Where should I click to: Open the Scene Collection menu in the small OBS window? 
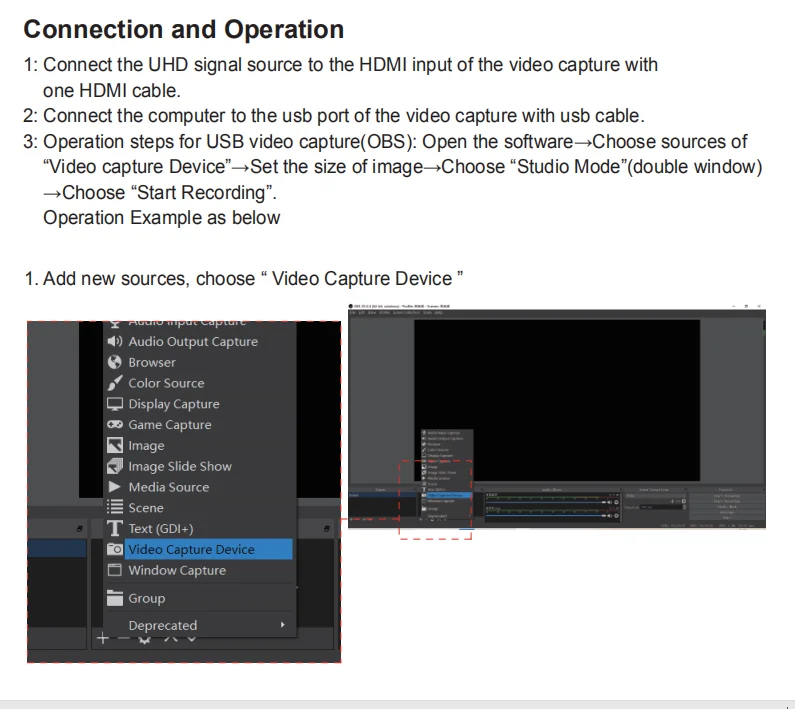pyautogui.click(x=407, y=312)
